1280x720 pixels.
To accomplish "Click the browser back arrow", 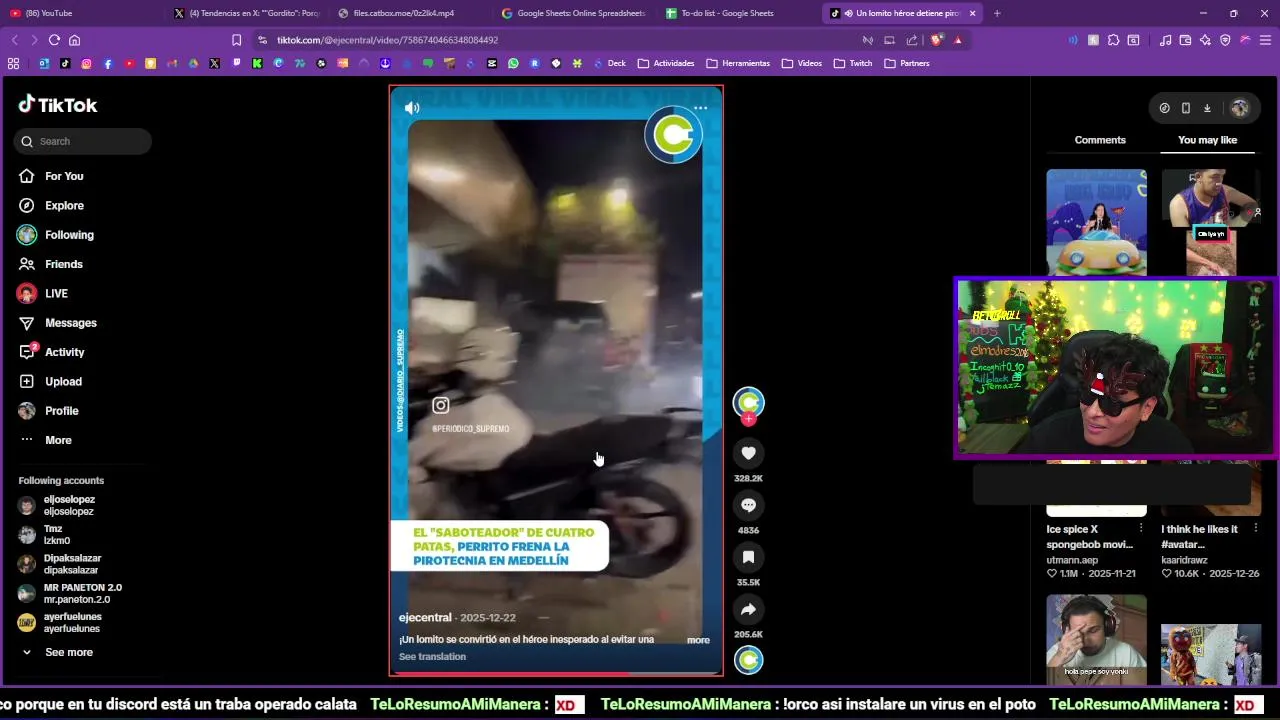I will click(x=14, y=40).
